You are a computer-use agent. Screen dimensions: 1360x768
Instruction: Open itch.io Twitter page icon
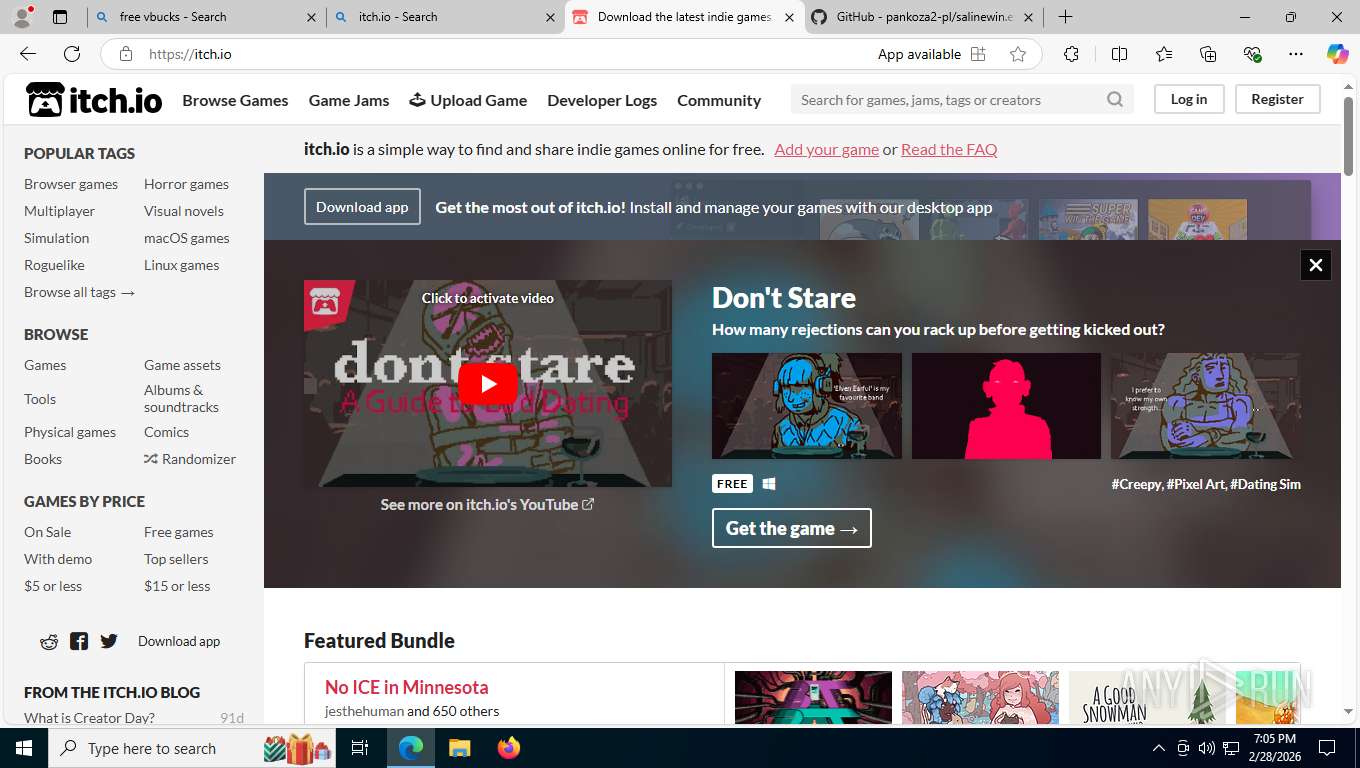coord(109,641)
